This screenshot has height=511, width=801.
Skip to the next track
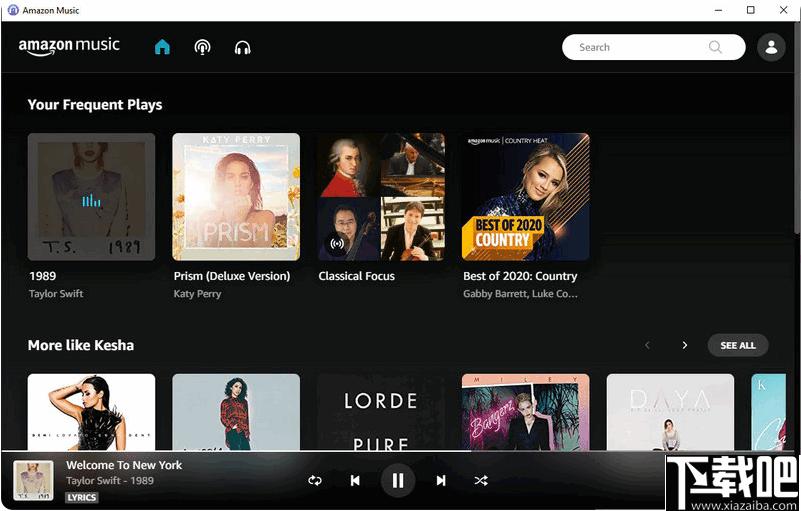pos(441,480)
